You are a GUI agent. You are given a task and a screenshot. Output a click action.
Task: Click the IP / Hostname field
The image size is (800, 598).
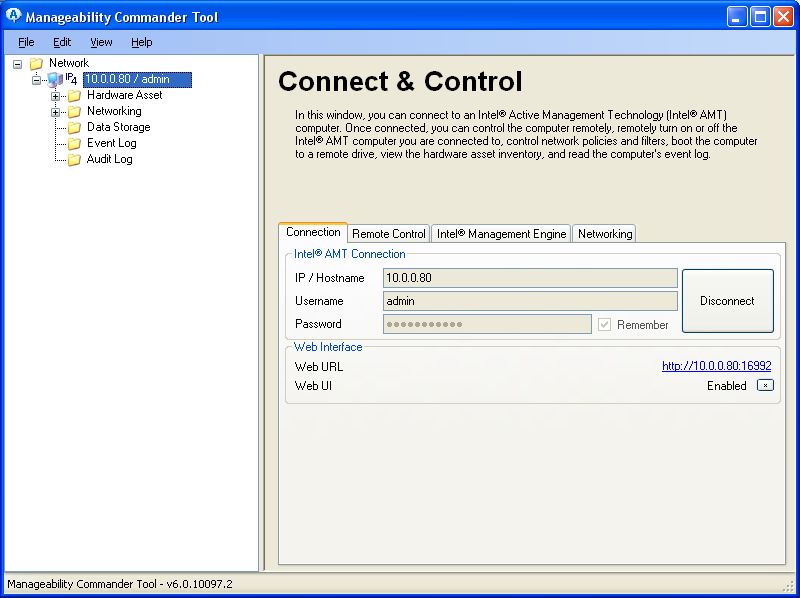530,278
